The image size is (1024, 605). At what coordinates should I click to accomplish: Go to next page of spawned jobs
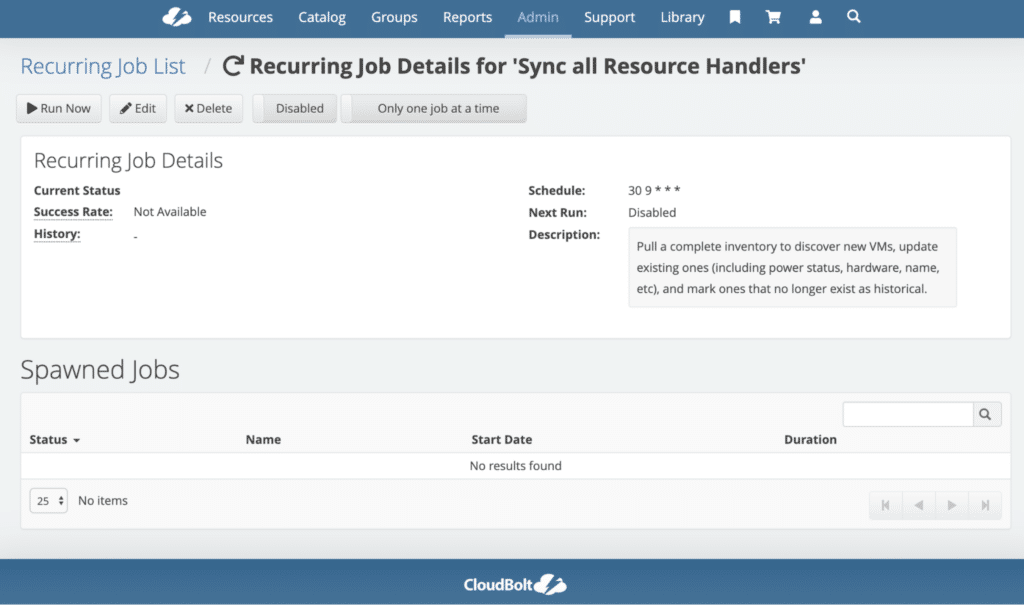click(x=952, y=505)
